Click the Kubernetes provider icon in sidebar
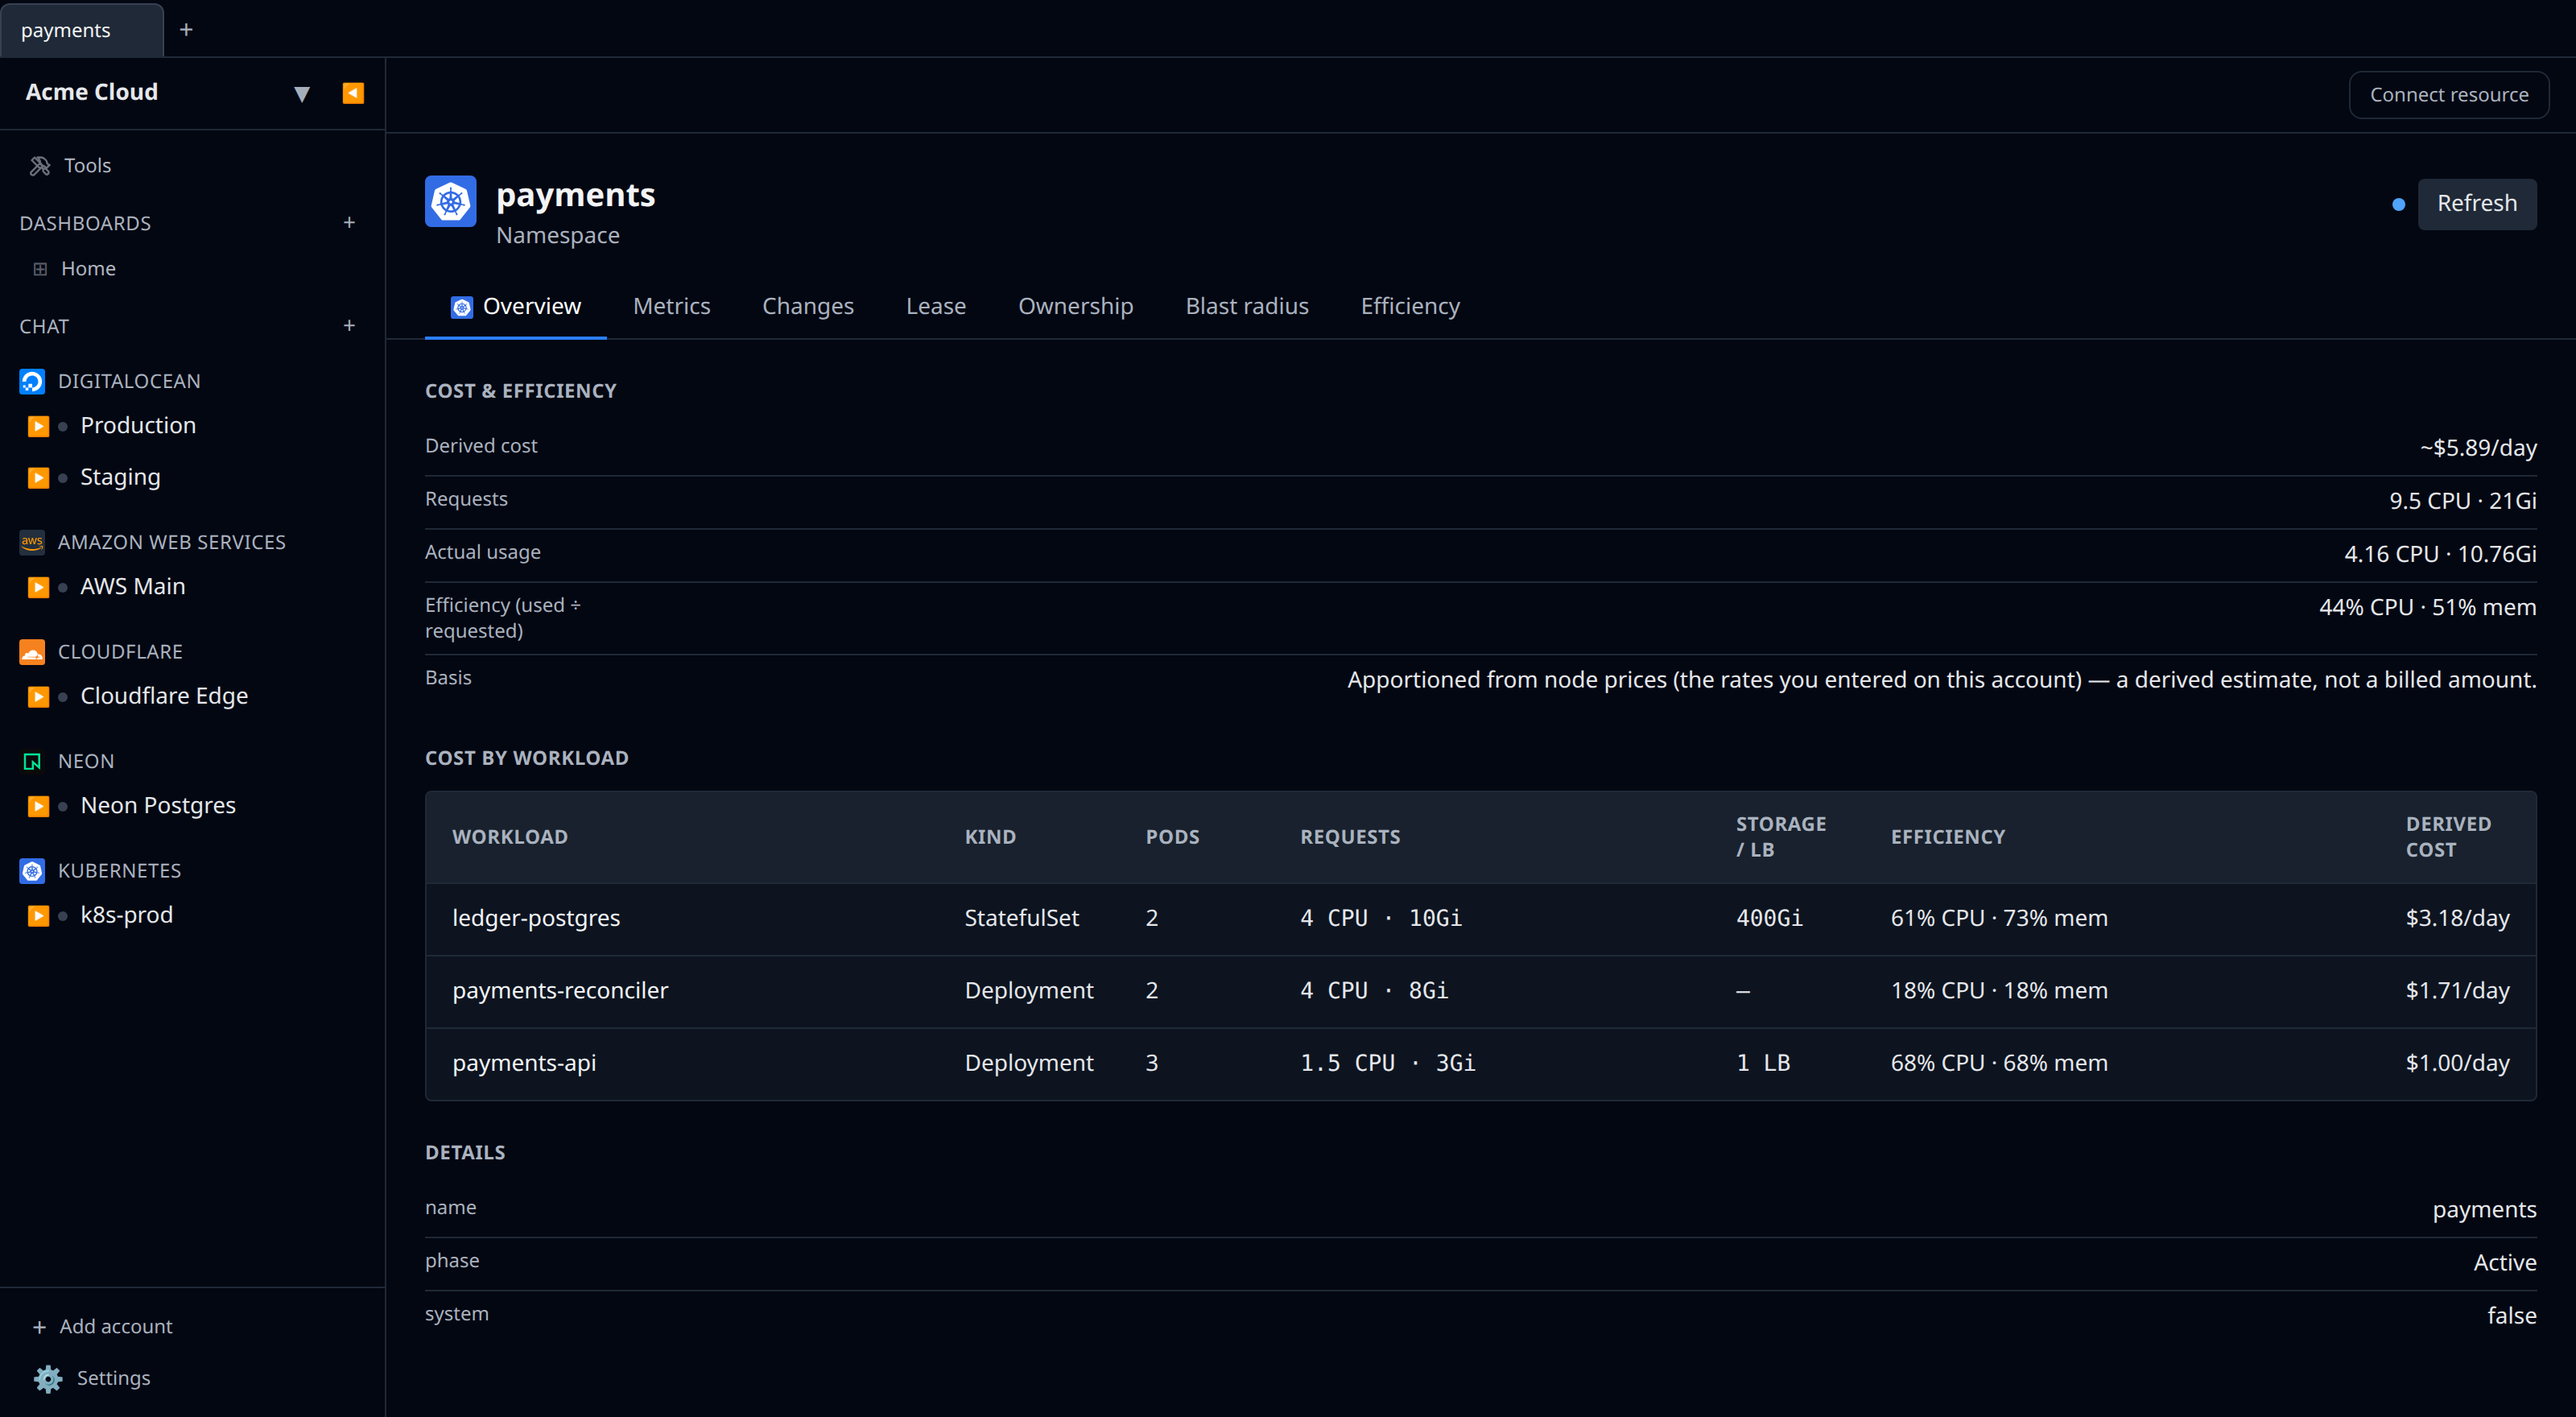 [x=32, y=871]
